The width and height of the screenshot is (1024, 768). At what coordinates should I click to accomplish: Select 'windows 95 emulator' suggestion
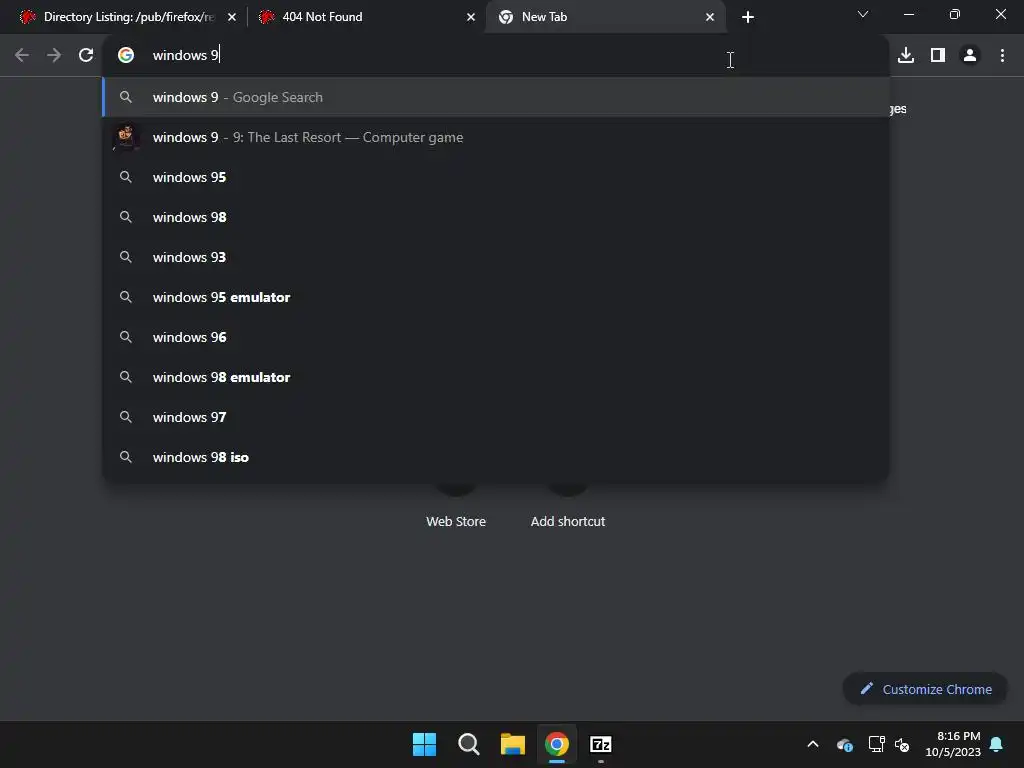tap(496, 297)
